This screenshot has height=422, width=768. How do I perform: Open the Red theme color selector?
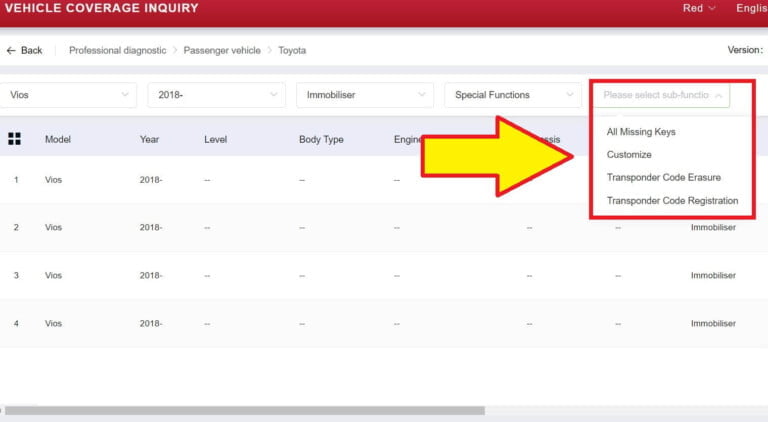pos(699,8)
